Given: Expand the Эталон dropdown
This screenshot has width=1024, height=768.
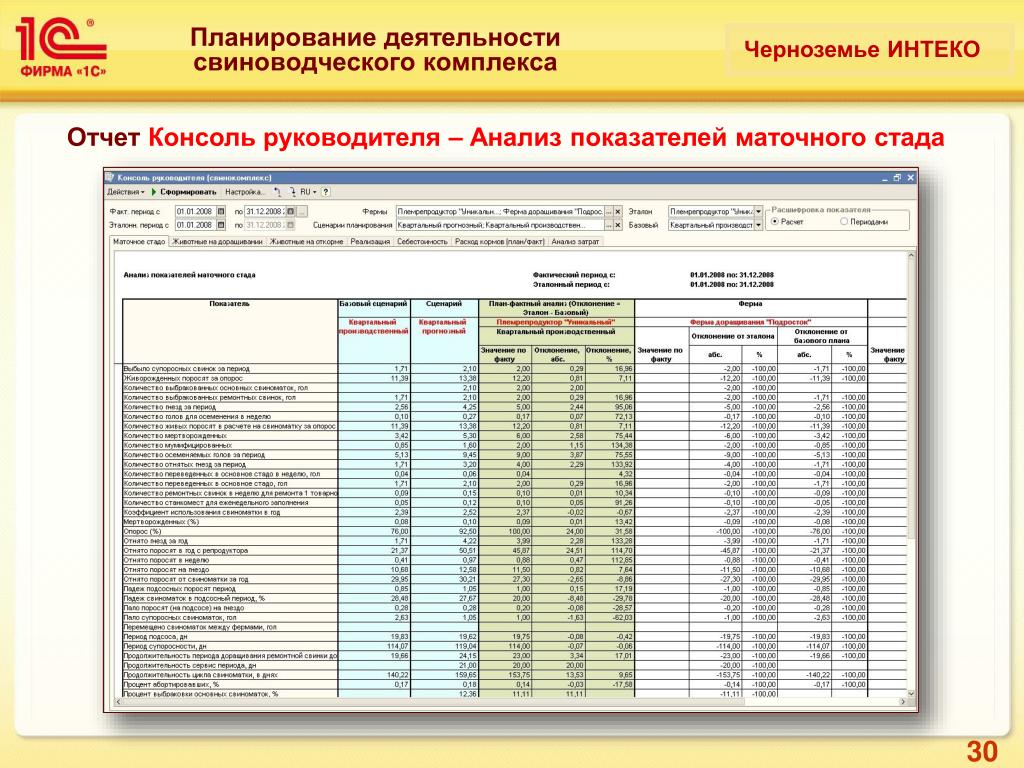Looking at the screenshot, I should click(x=758, y=212).
